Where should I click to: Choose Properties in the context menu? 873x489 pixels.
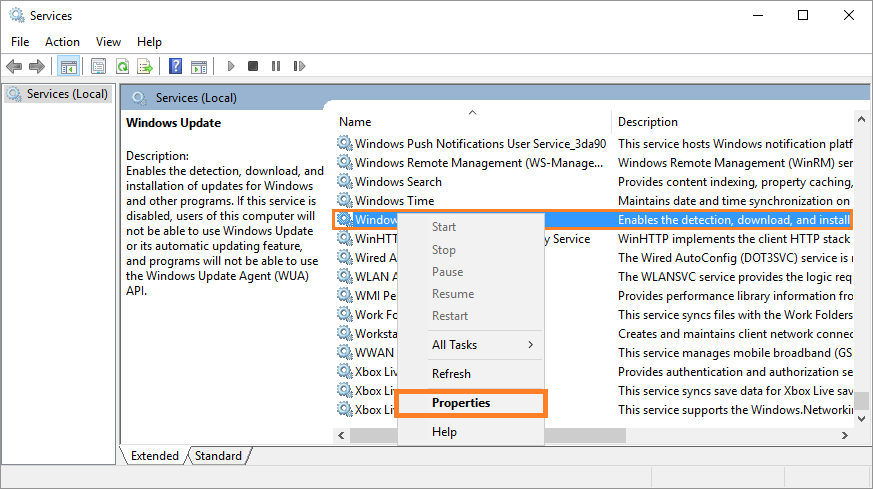pos(470,403)
